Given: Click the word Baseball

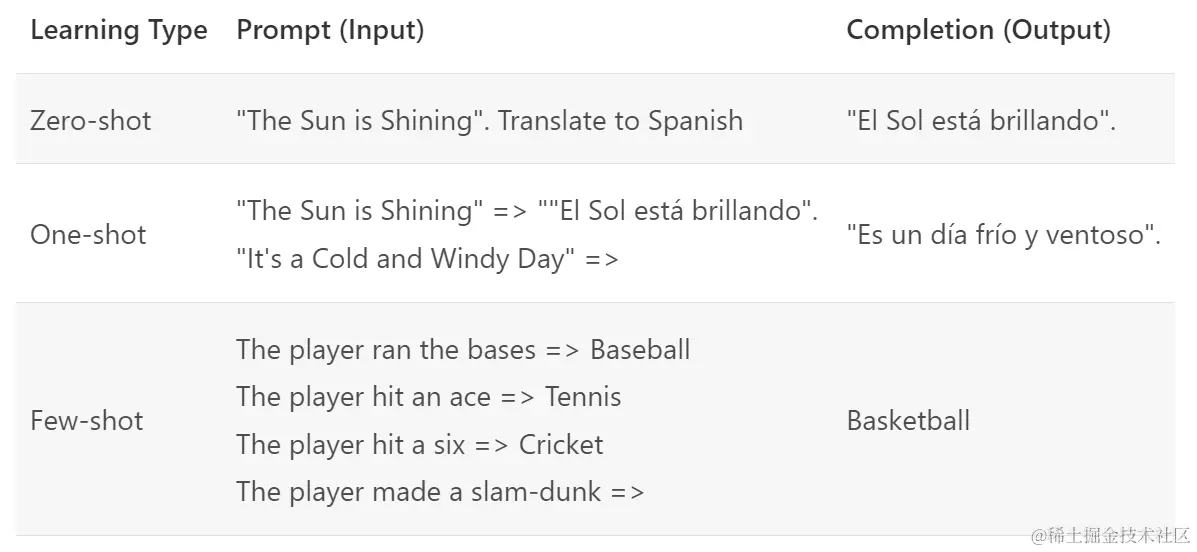Looking at the screenshot, I should pyautogui.click(x=640, y=350).
